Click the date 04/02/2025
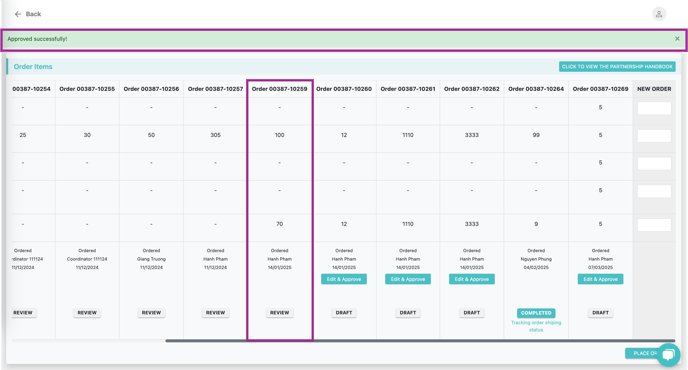The height and width of the screenshot is (370, 688). point(536,267)
